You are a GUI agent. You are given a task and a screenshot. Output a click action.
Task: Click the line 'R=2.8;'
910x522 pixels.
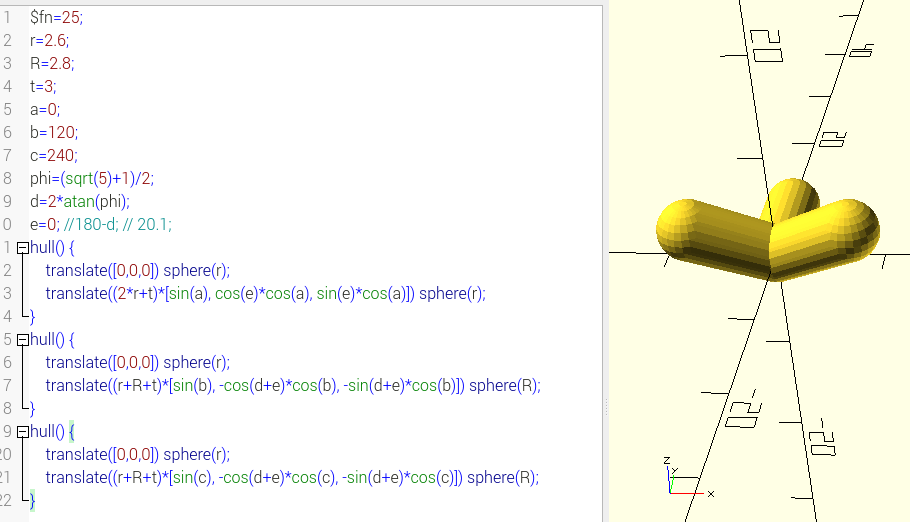[x=52, y=63]
